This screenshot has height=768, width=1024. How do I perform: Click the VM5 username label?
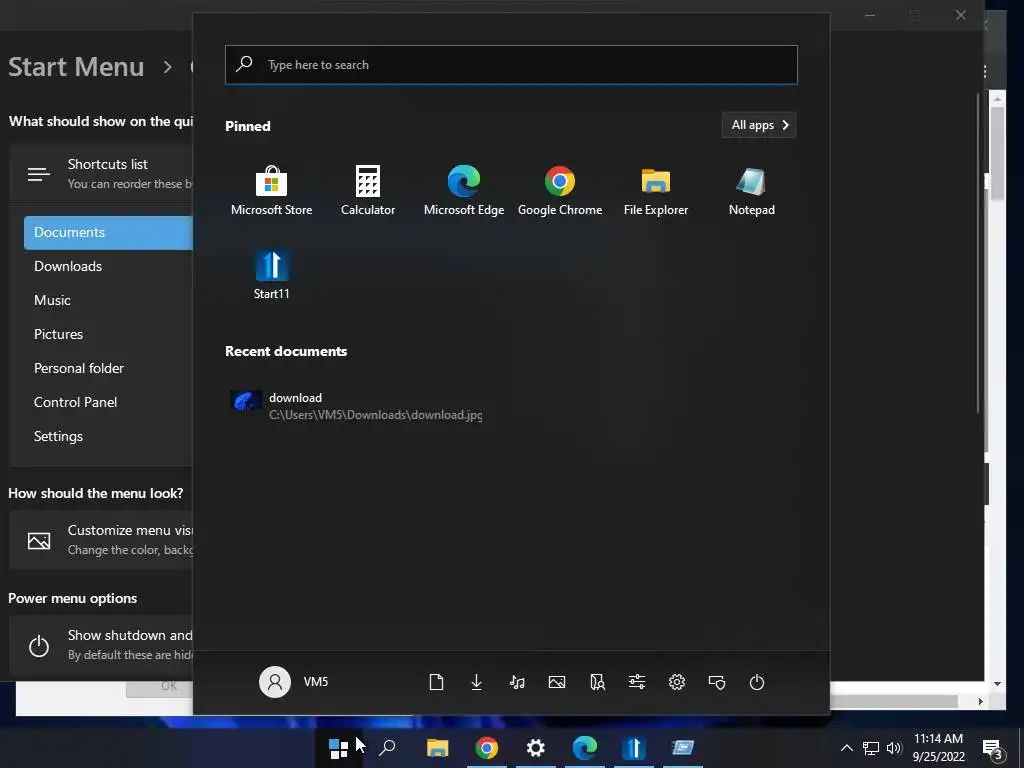(x=315, y=682)
